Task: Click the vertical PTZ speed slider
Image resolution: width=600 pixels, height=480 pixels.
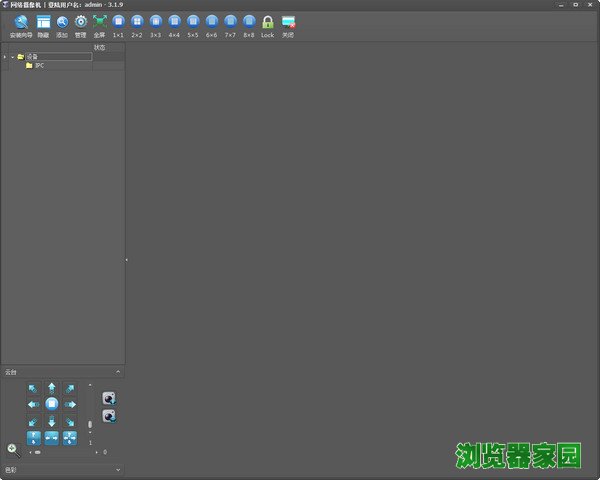Action: coord(89,423)
